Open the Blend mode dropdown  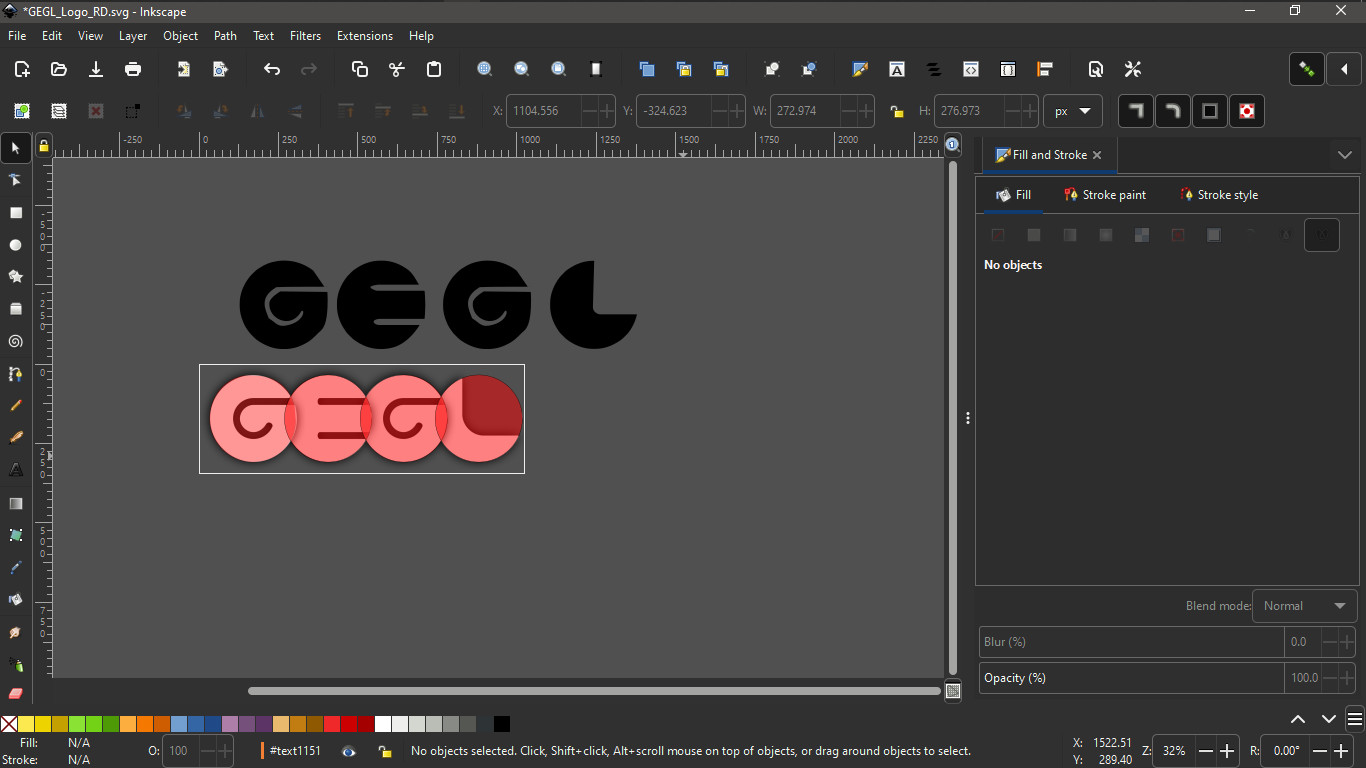1305,606
